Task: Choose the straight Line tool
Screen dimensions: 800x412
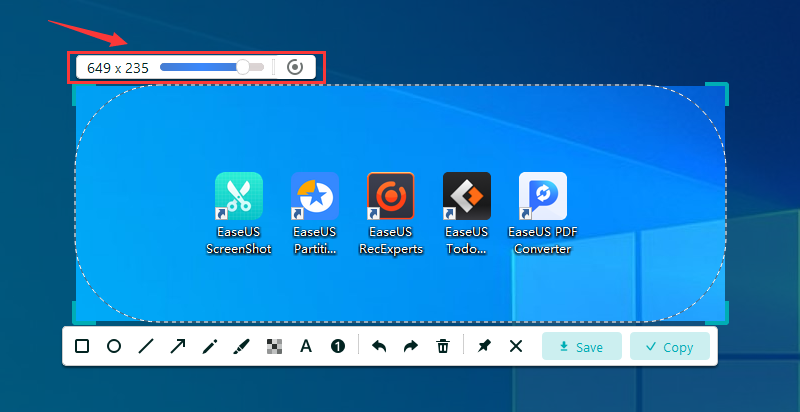Action: tap(146, 347)
